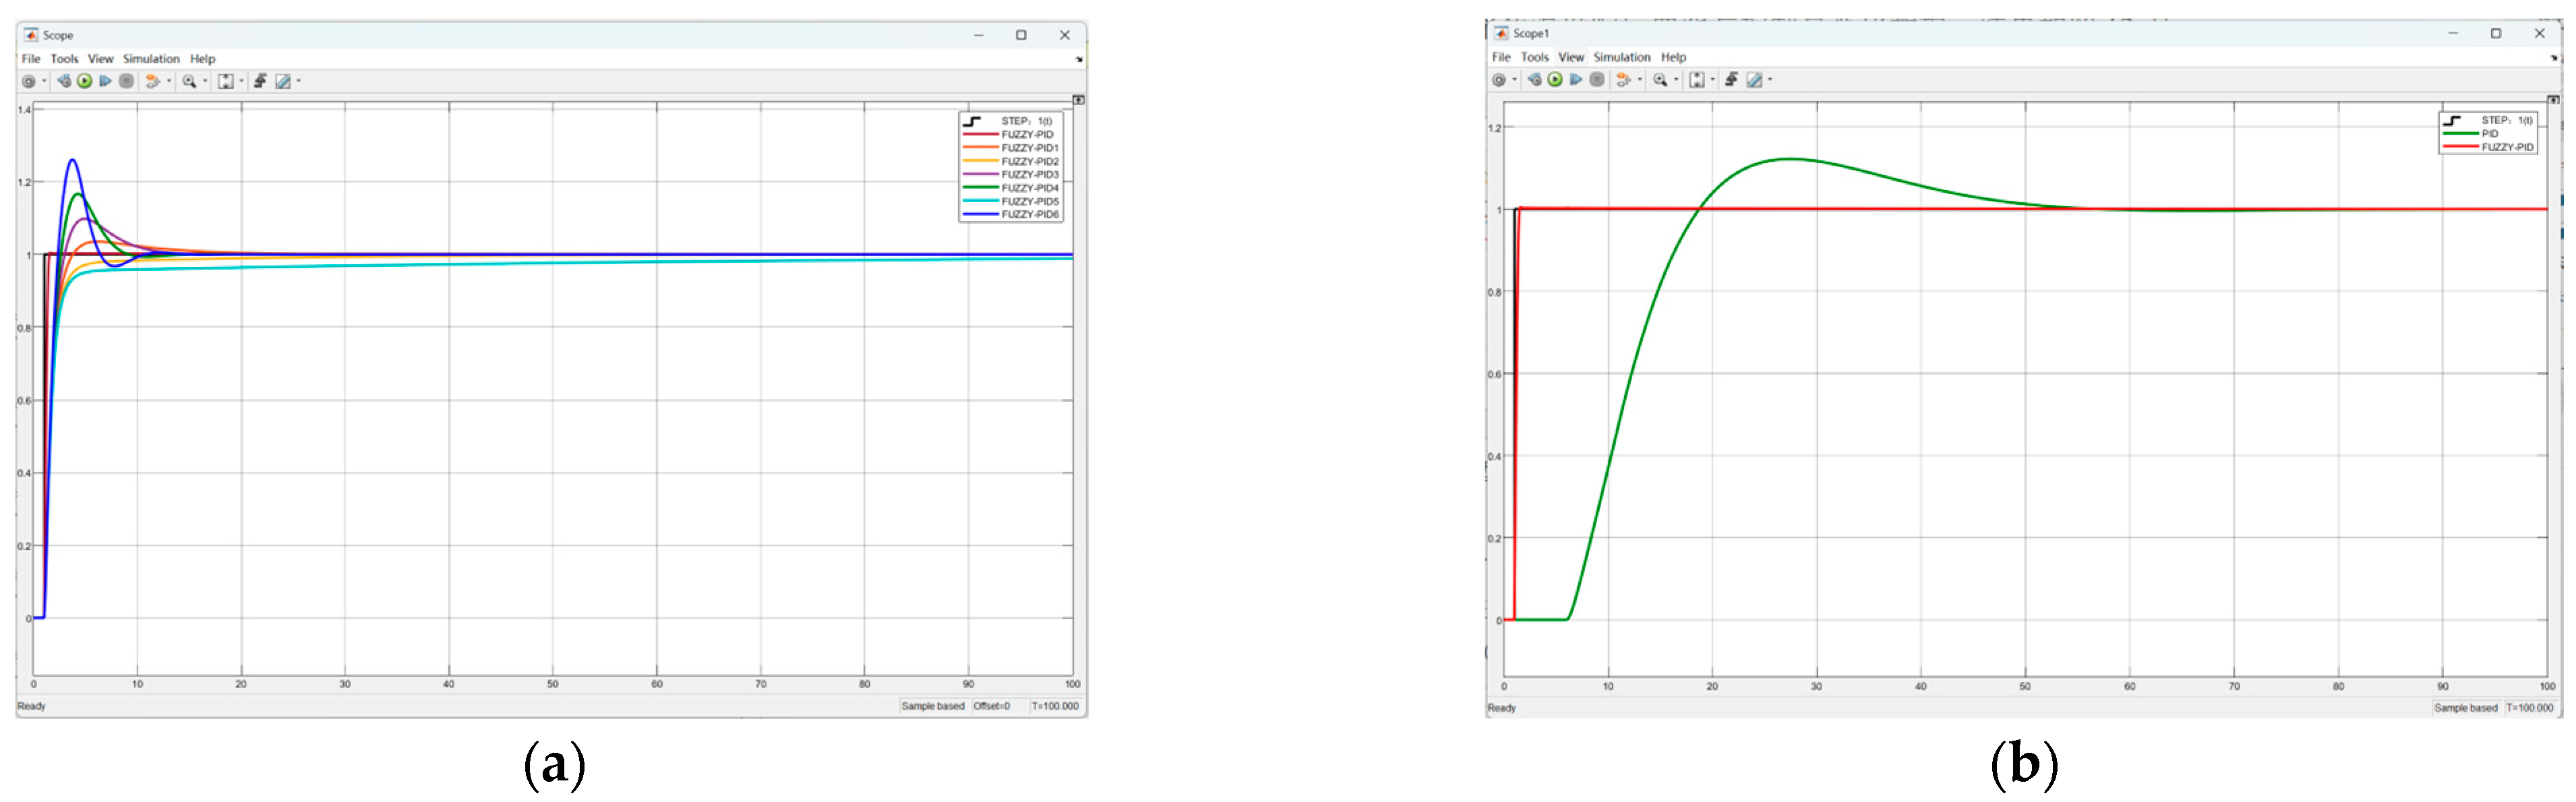
Task: Open Configuration Properties gear in Scope1 window
Action: point(1499,79)
